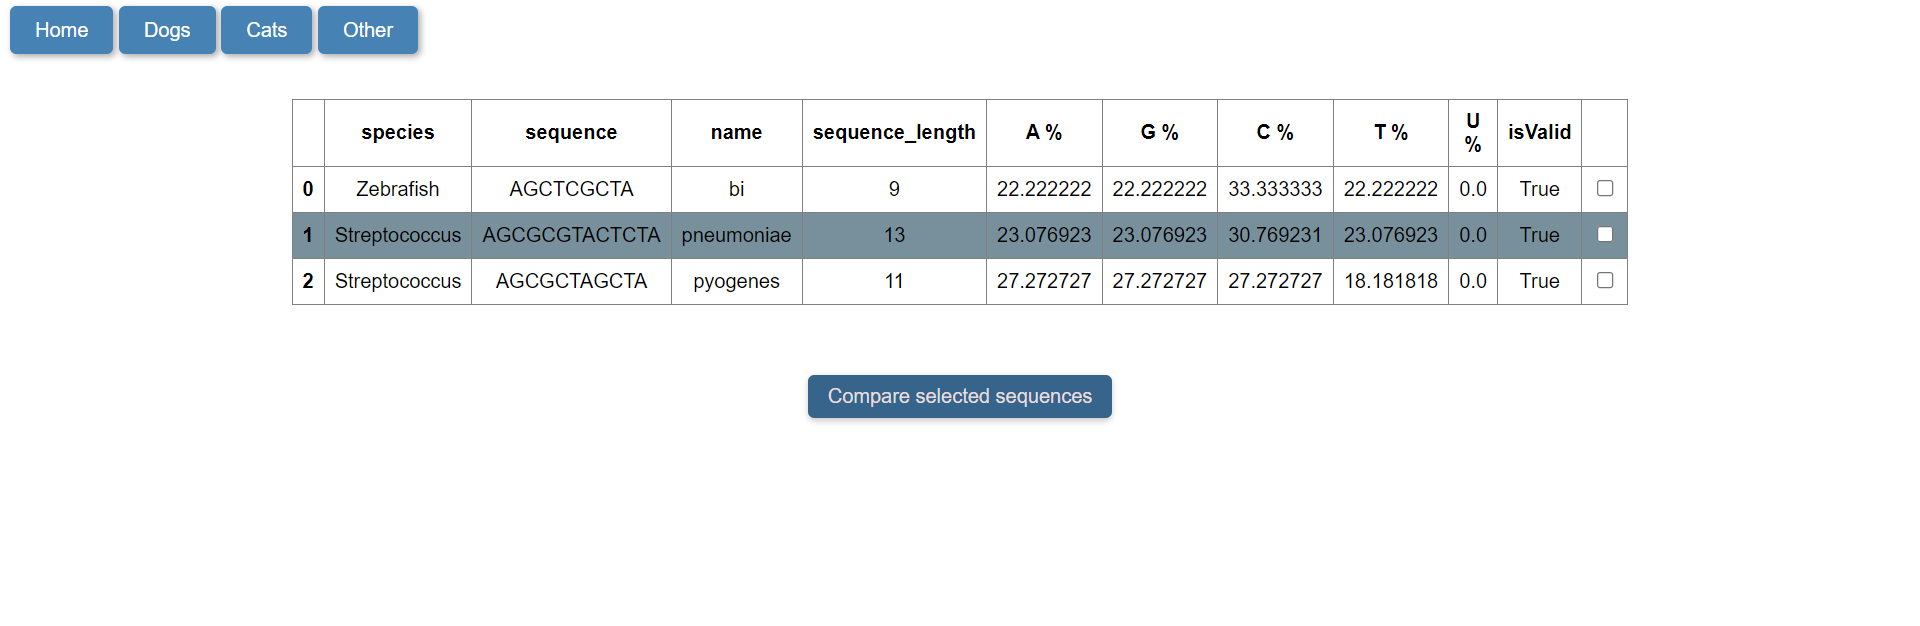The height and width of the screenshot is (626, 1920).
Task: Click the pyogenes name cell
Action: tap(736, 281)
